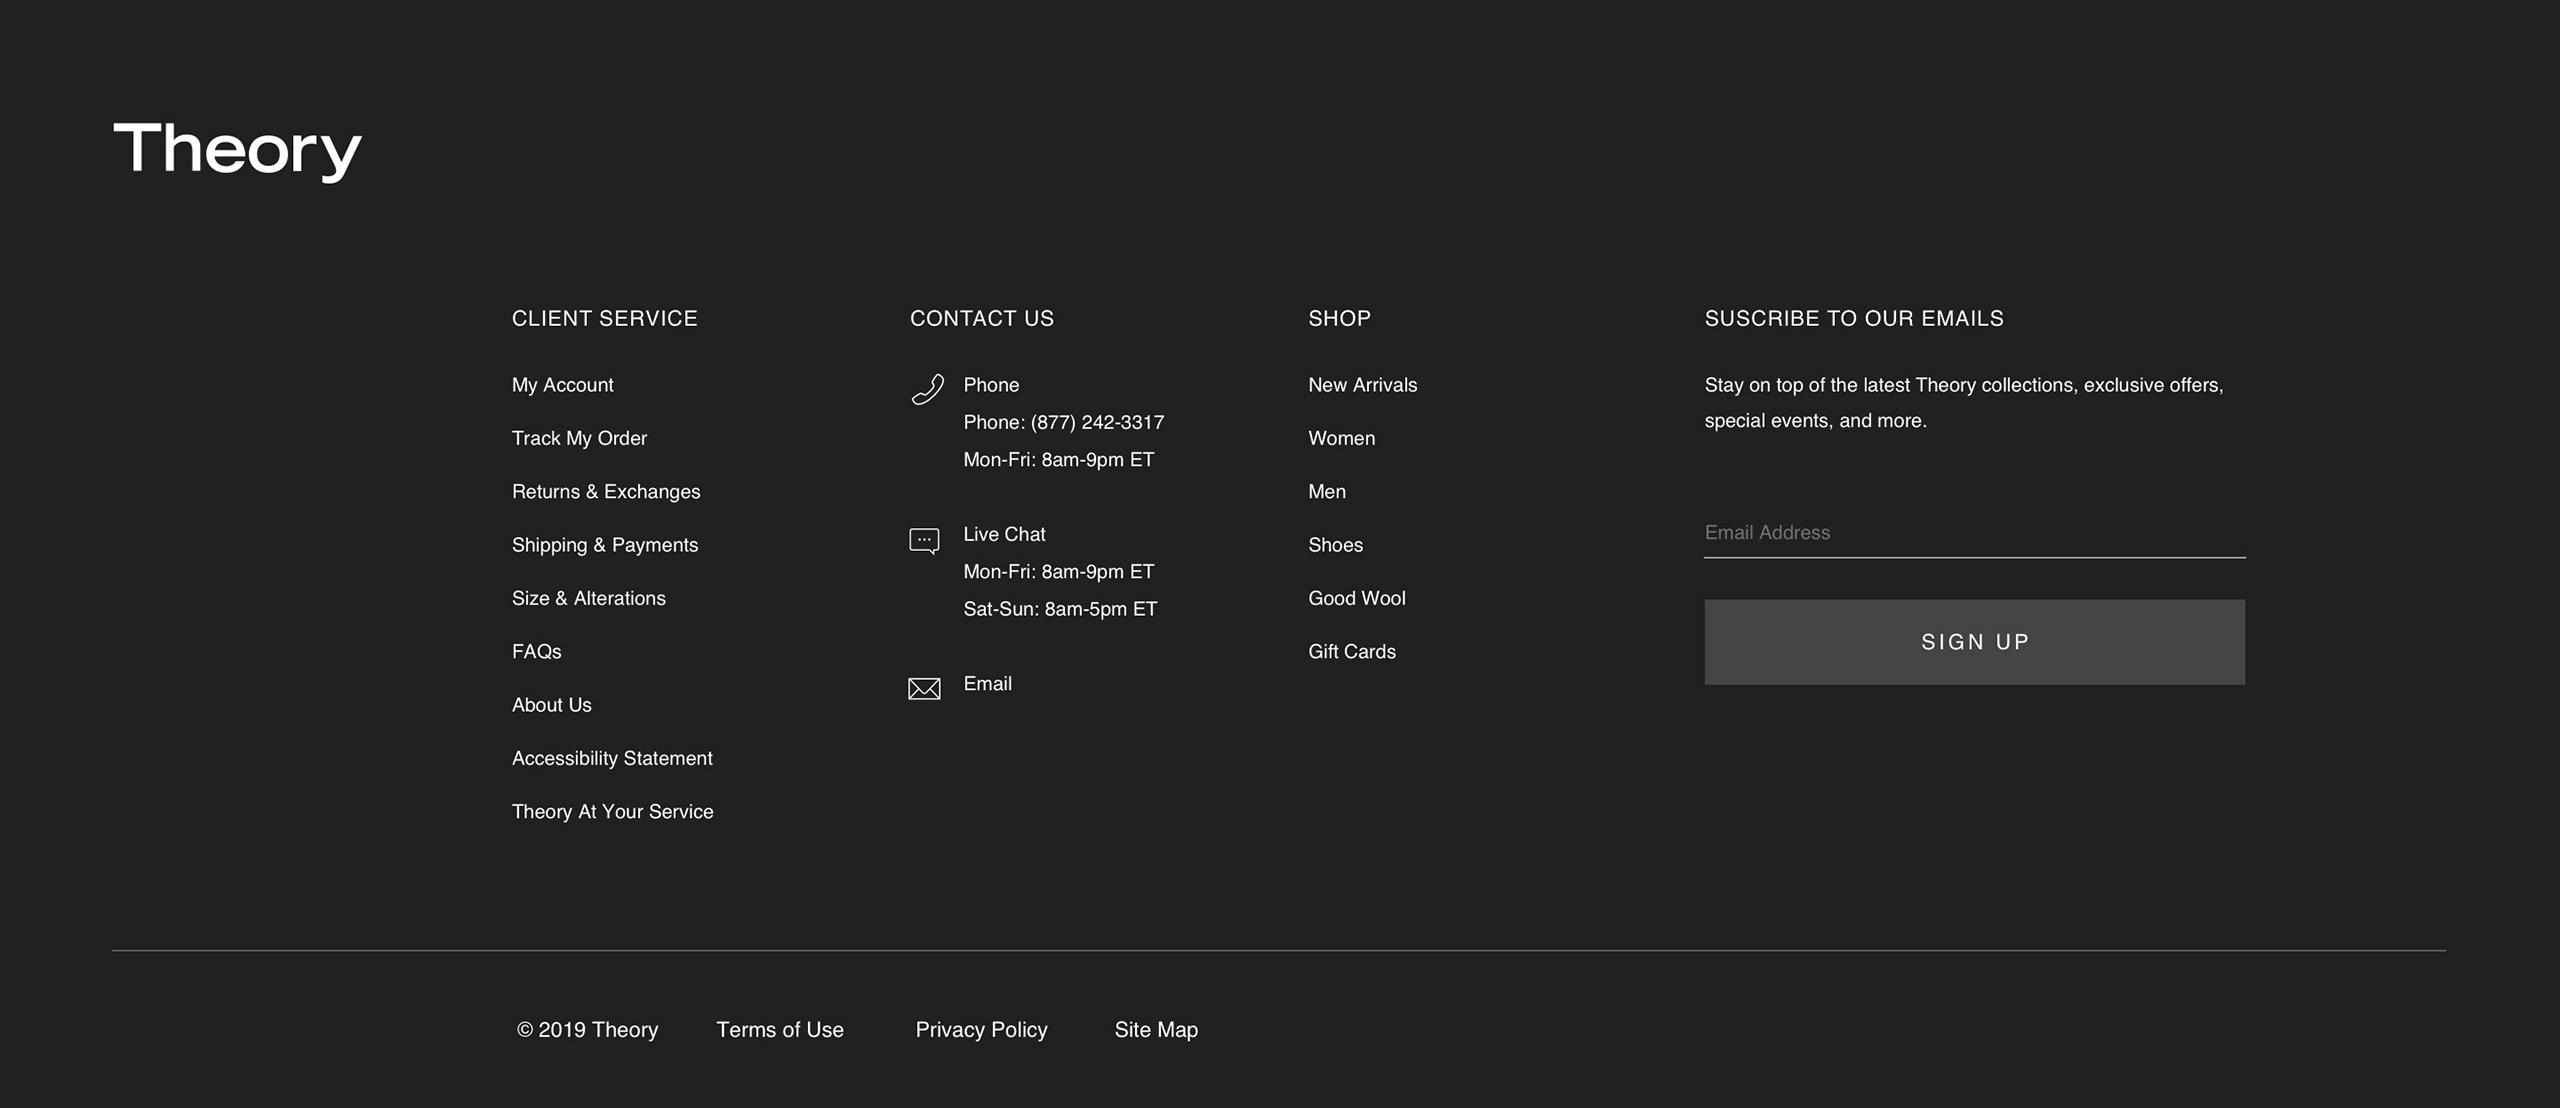The height and width of the screenshot is (1108, 2560).
Task: Click the phone handset icon
Action: (927, 389)
